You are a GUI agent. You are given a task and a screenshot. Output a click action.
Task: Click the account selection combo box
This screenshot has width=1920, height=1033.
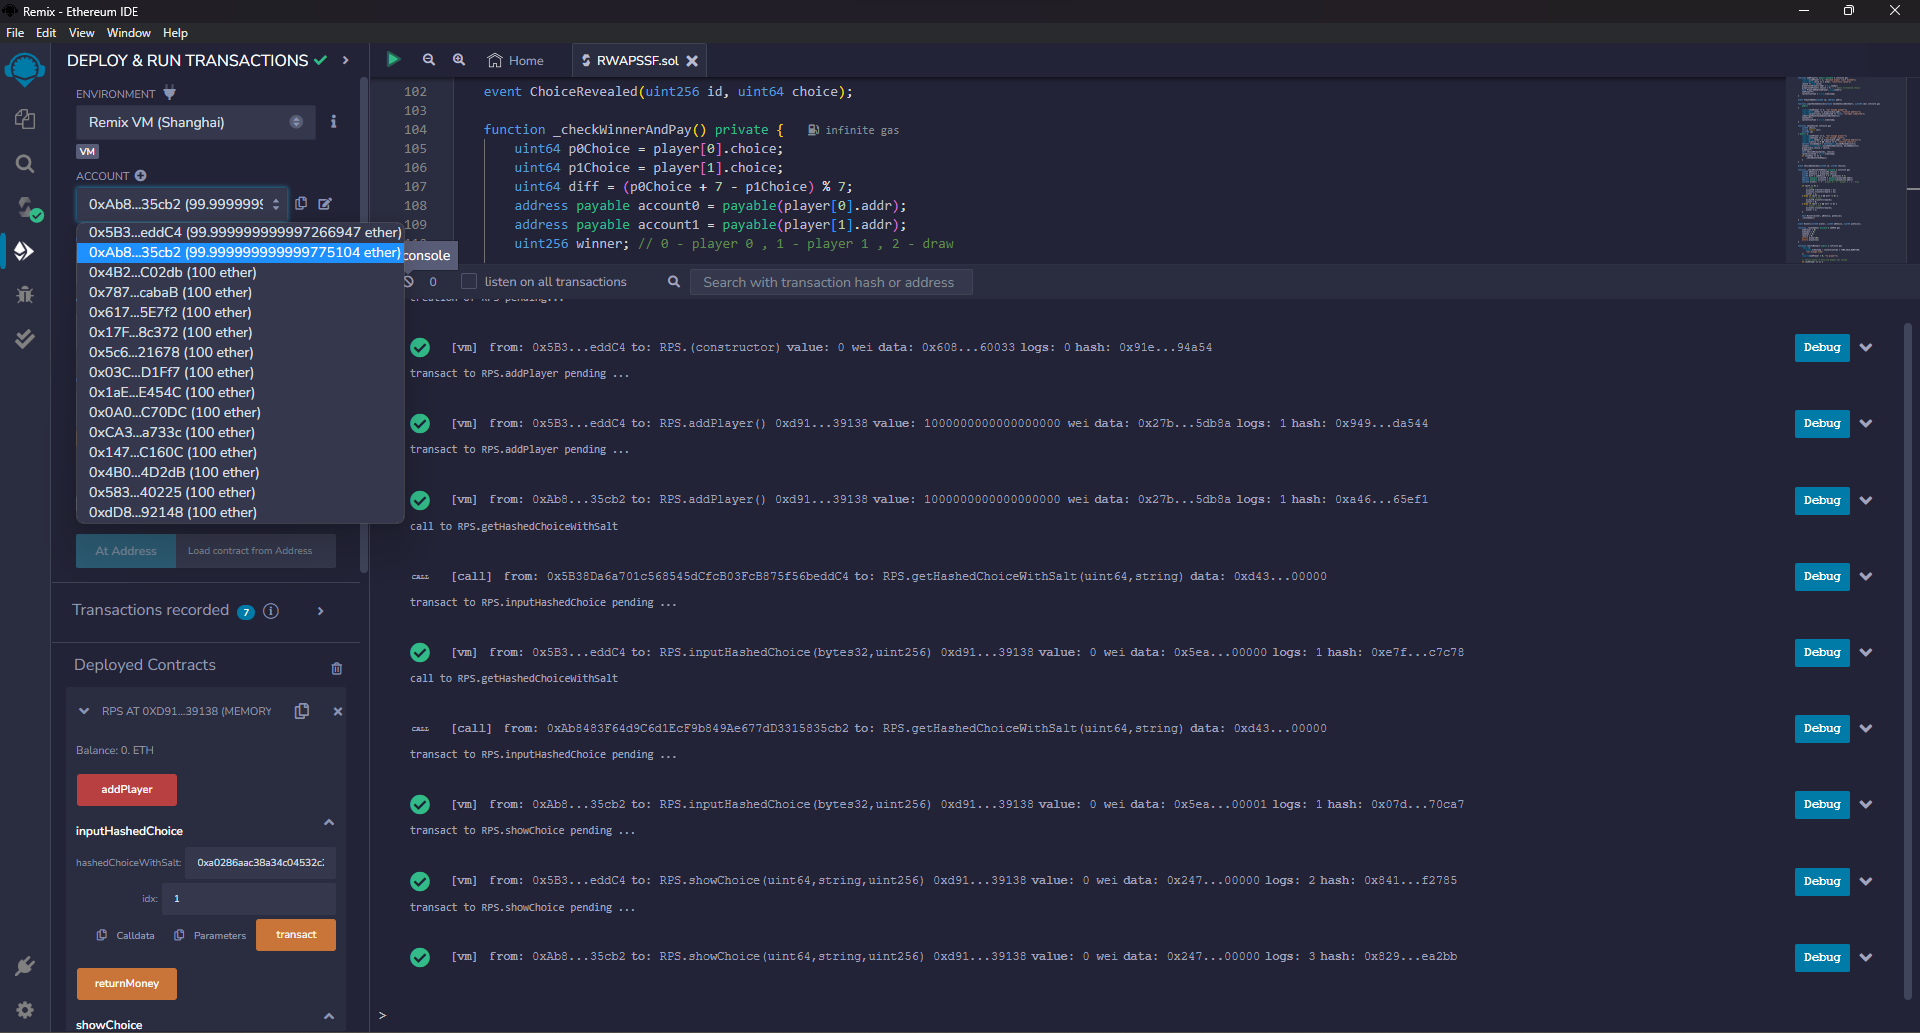click(182, 204)
